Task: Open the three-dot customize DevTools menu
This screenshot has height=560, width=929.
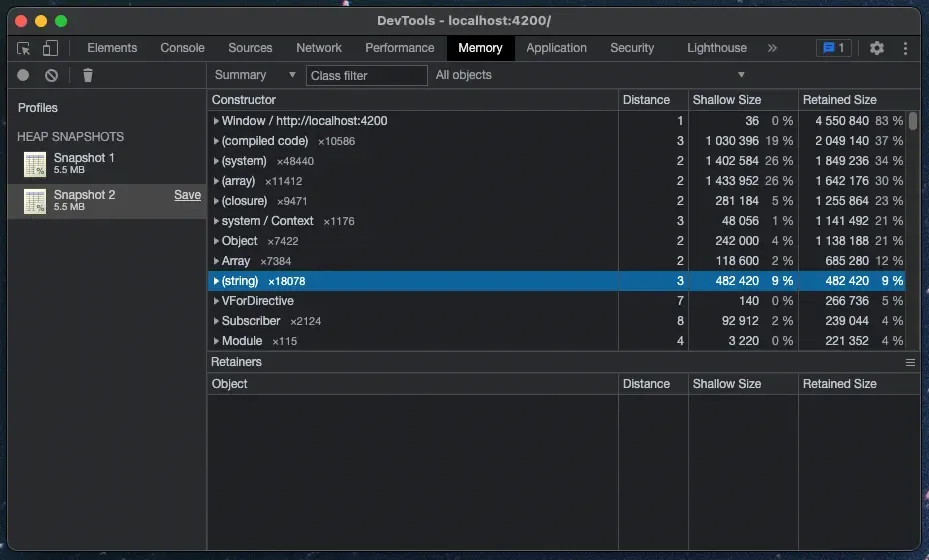Action: point(905,48)
